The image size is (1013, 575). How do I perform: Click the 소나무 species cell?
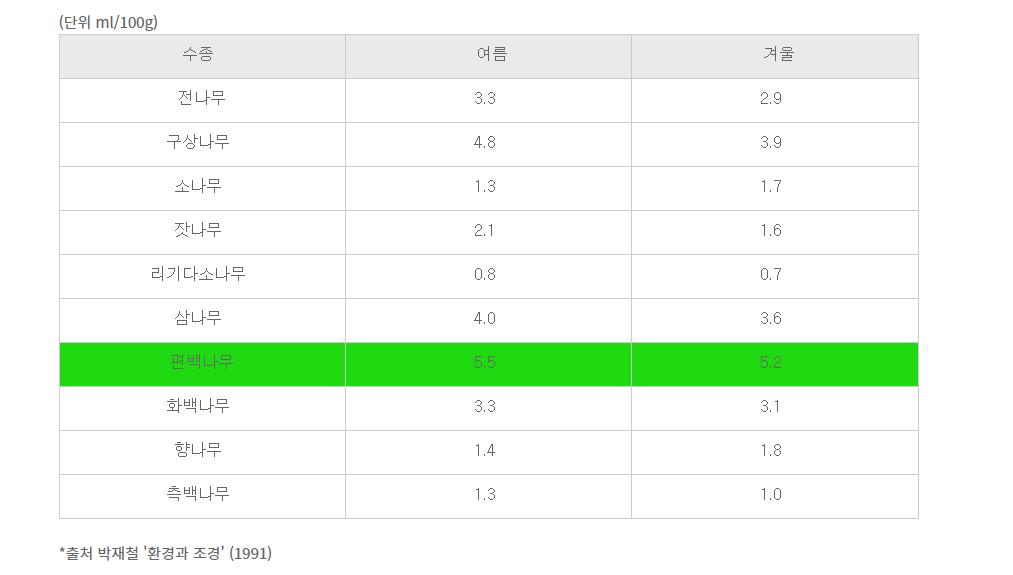tap(202, 189)
